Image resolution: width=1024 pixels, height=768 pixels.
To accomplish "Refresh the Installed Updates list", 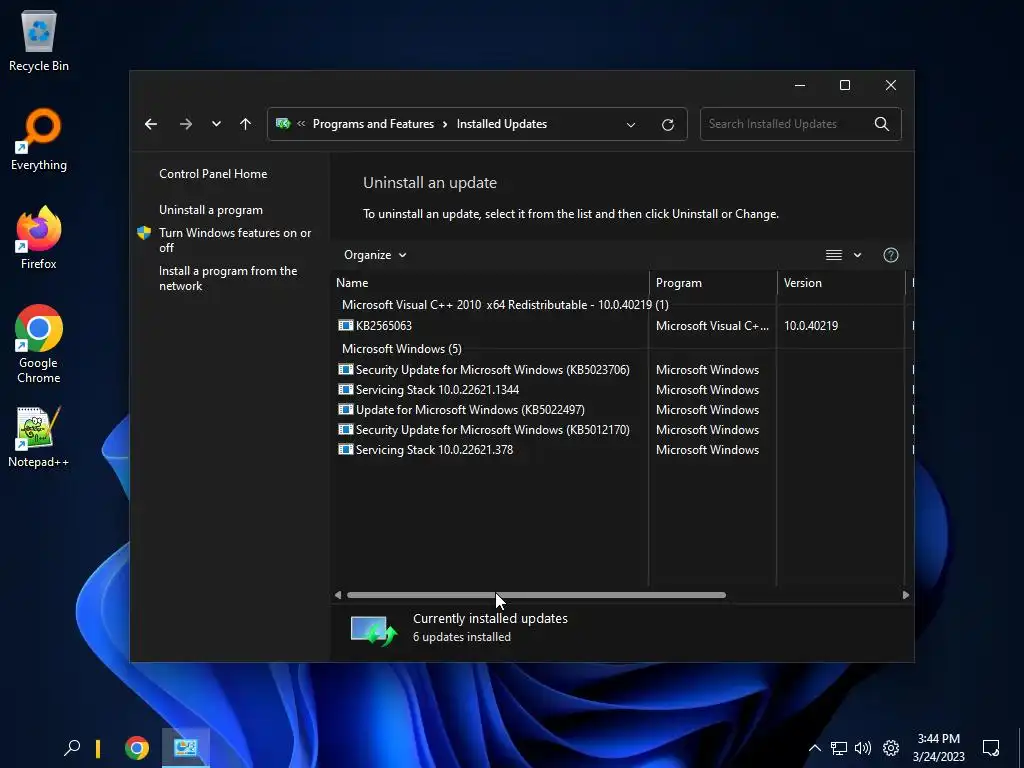I will [x=667, y=125].
